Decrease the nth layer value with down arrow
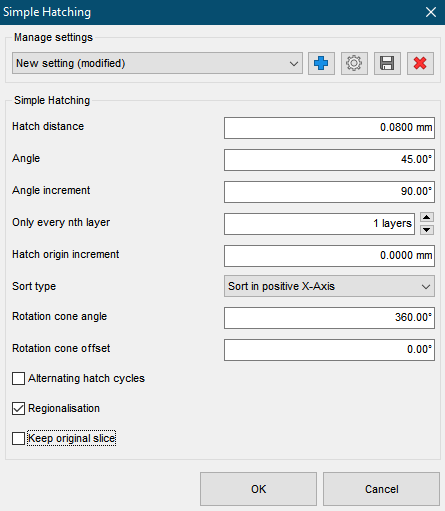 [427, 230]
